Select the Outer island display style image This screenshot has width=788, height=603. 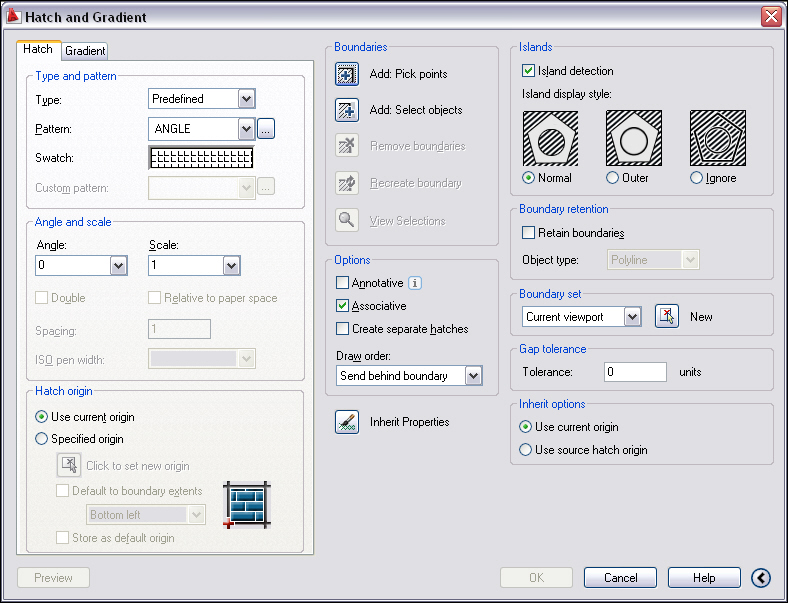634,138
